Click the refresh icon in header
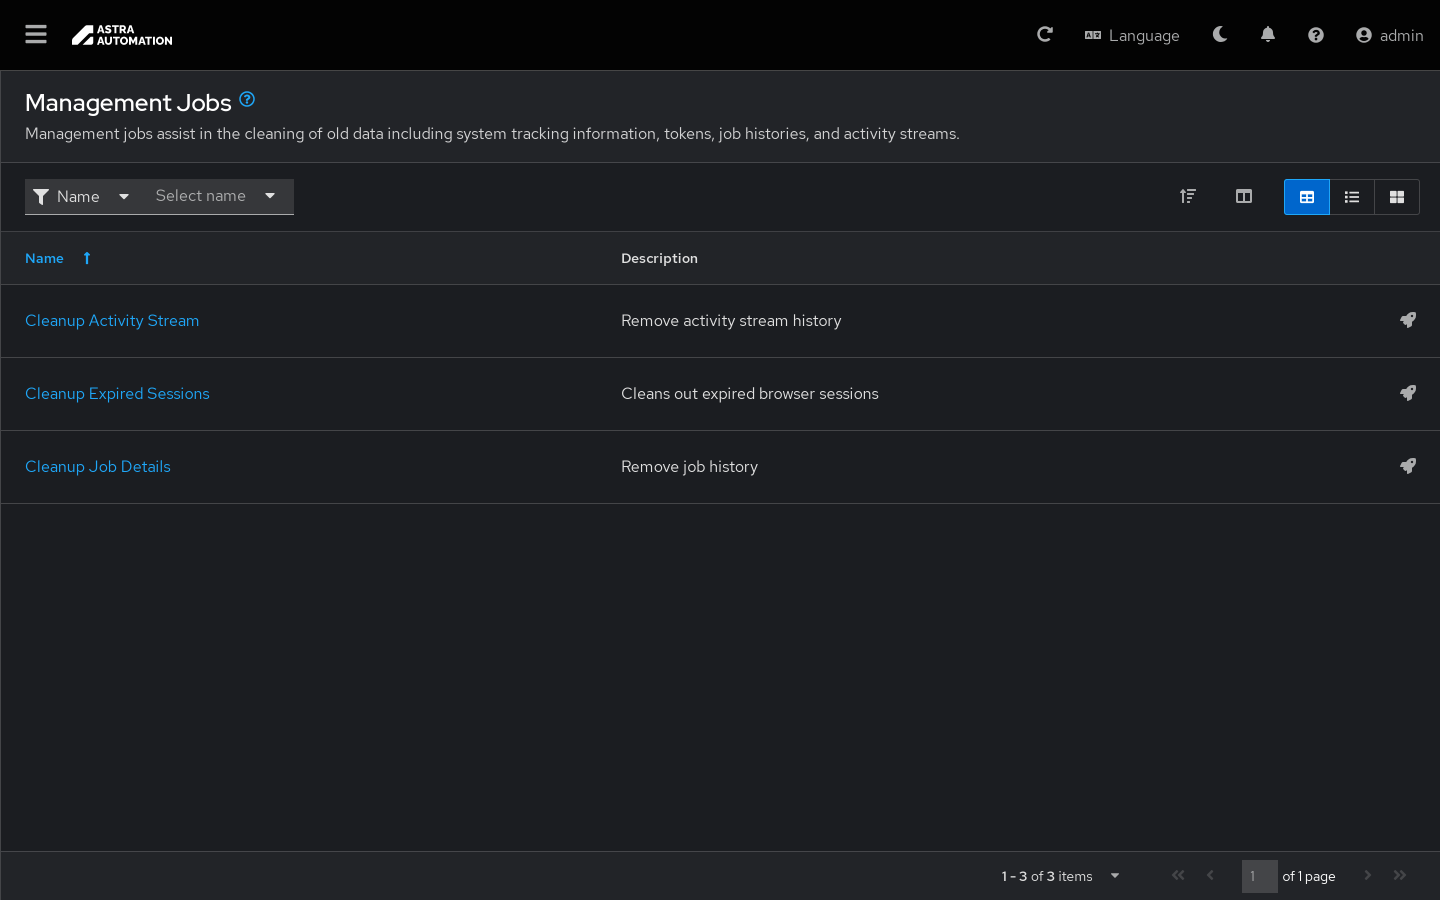The image size is (1440, 900). 1045,35
